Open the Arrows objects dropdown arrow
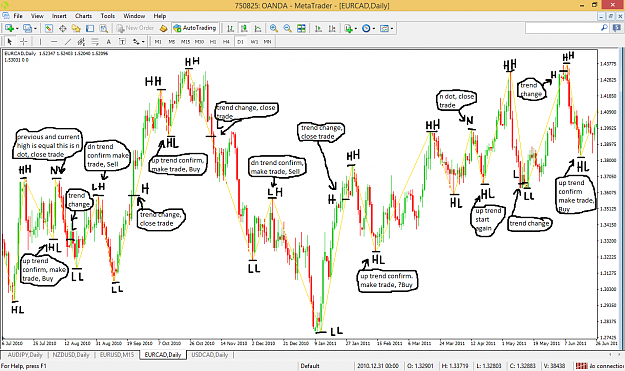The width and height of the screenshot is (625, 371). 143,42
